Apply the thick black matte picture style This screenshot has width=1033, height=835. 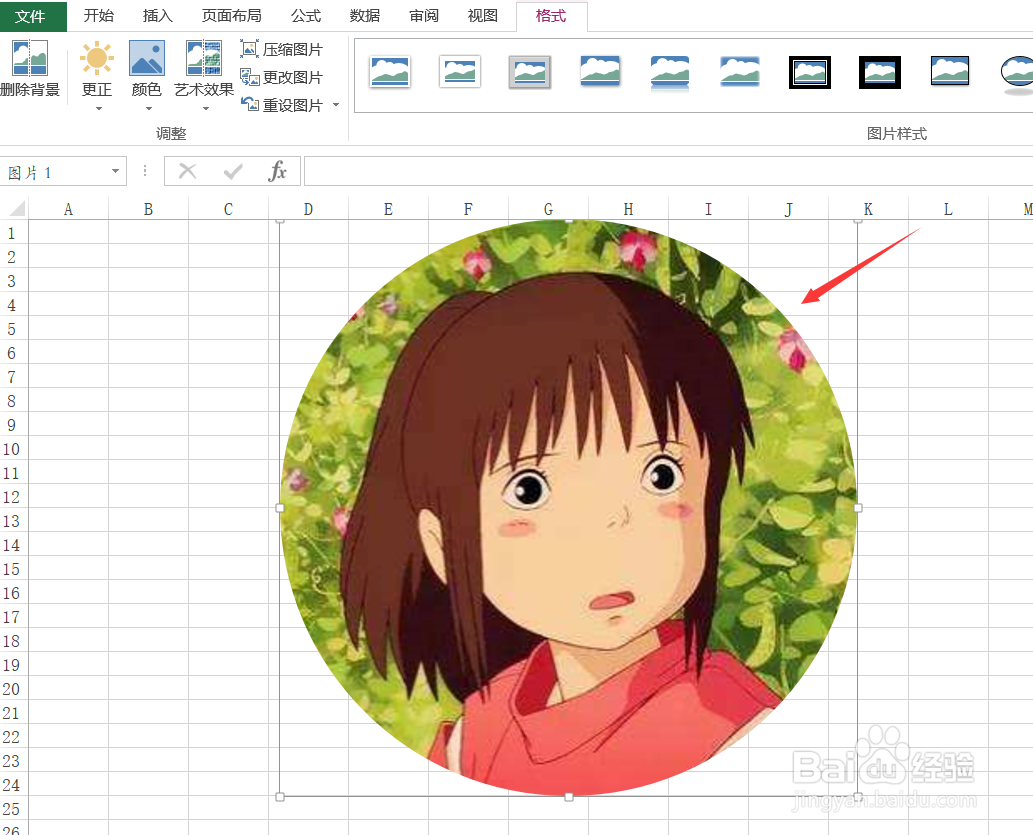pos(879,72)
